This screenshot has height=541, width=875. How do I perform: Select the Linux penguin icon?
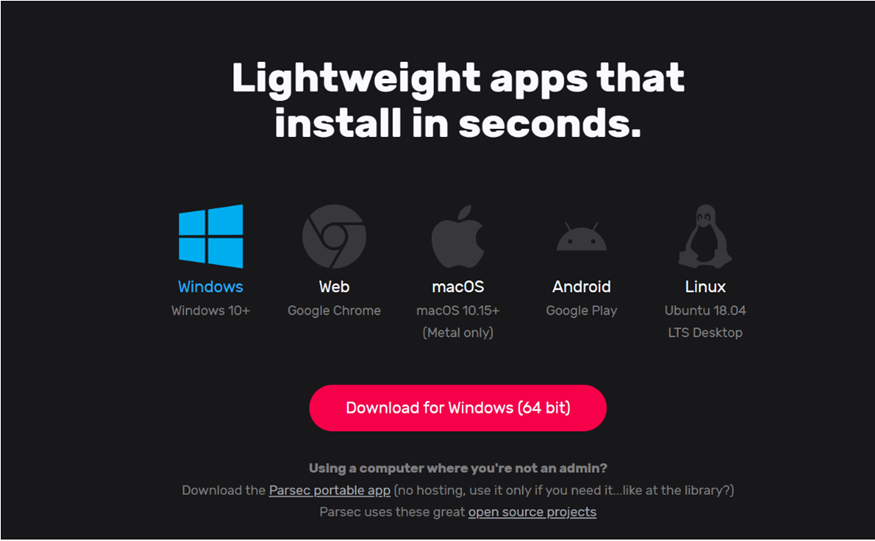[705, 236]
